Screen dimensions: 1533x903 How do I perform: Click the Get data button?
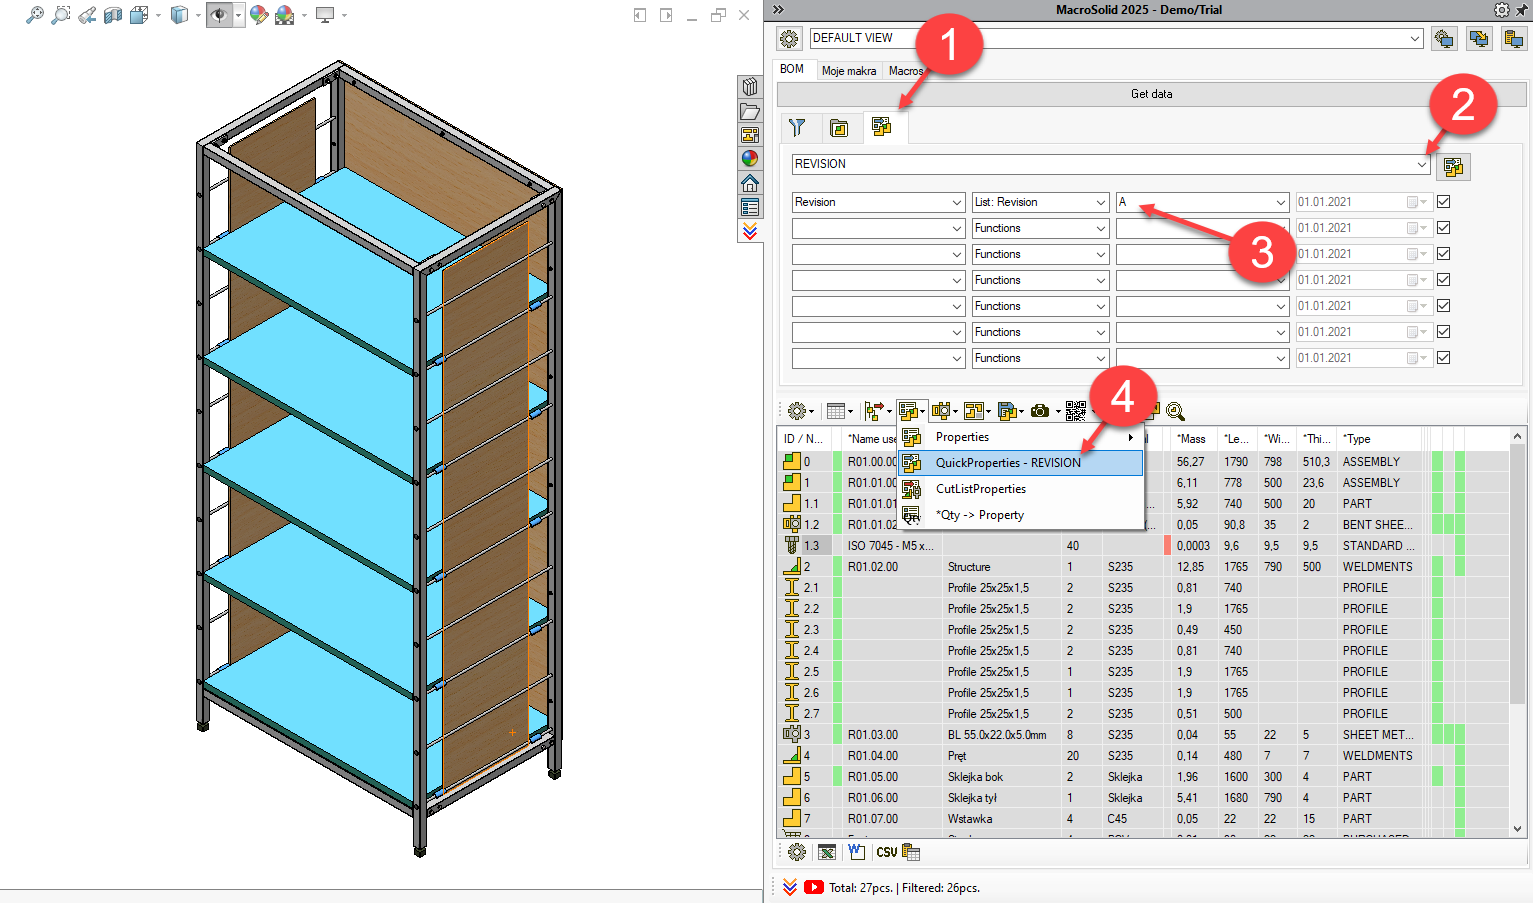coord(1152,94)
